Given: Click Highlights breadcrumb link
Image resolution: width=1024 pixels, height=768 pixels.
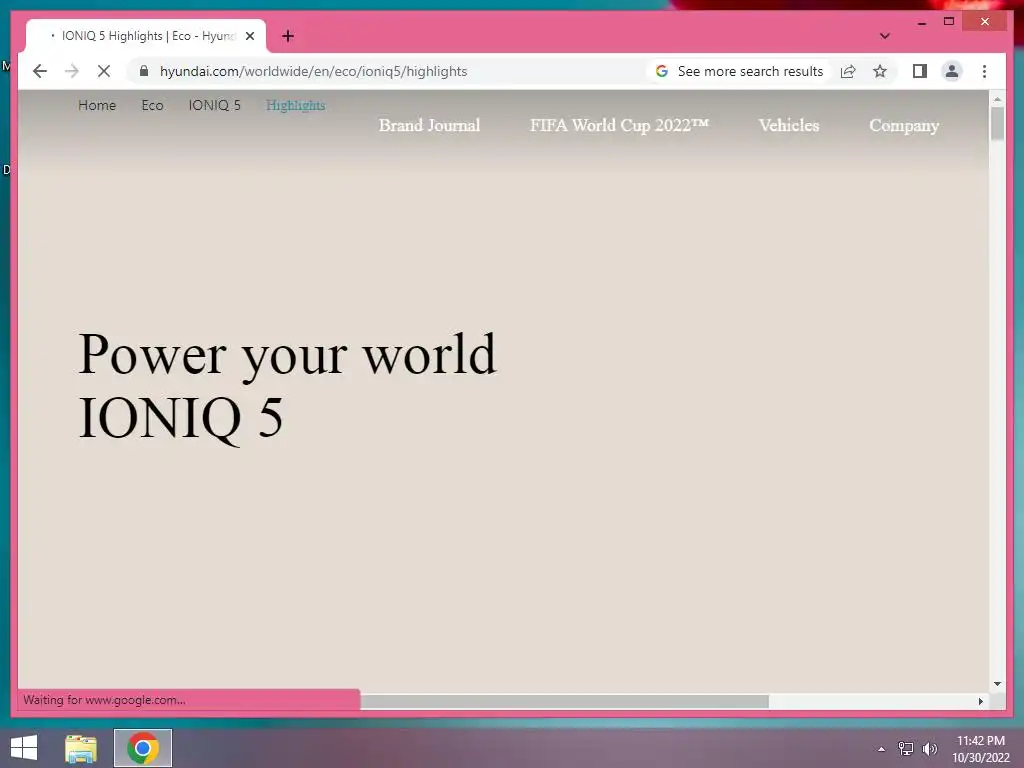Looking at the screenshot, I should click(x=295, y=105).
